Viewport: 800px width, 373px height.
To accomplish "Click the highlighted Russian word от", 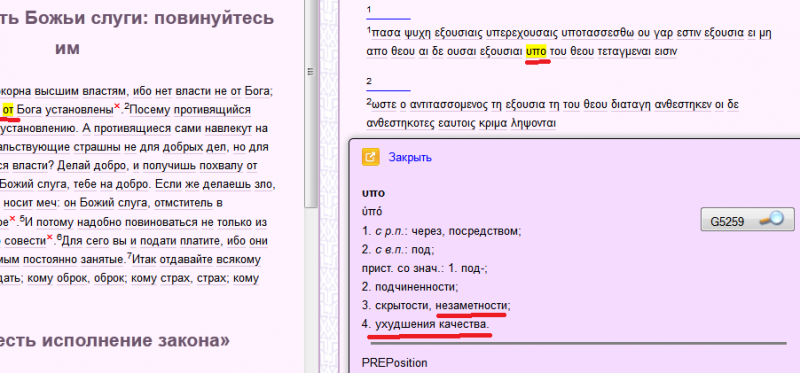I will point(8,109).
